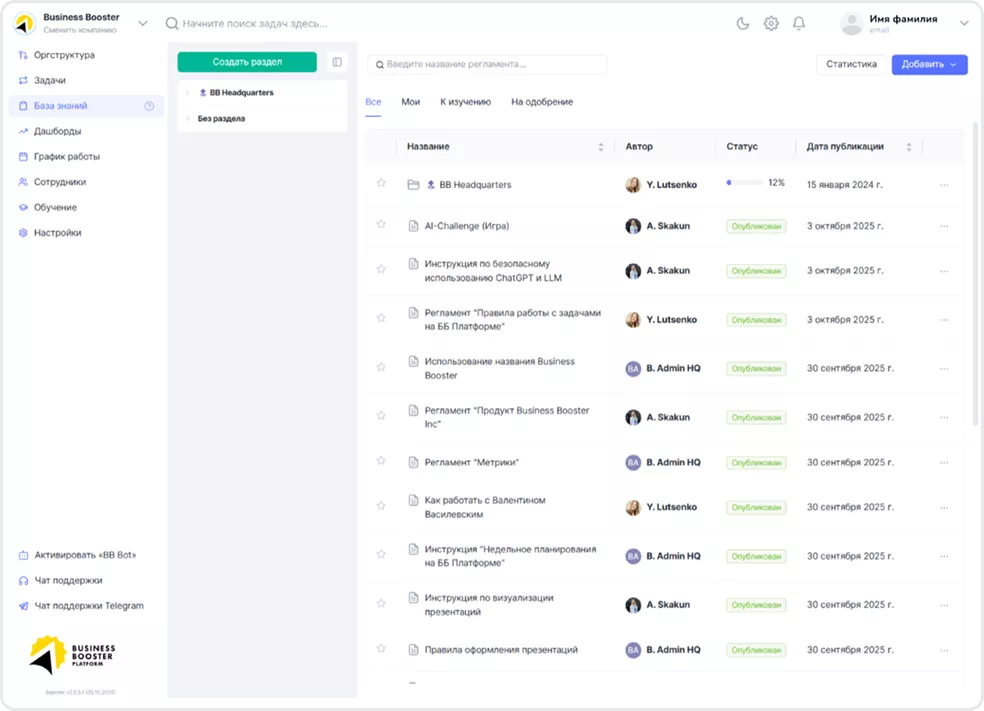Open more options for BB Headquarters row

pos(944,185)
